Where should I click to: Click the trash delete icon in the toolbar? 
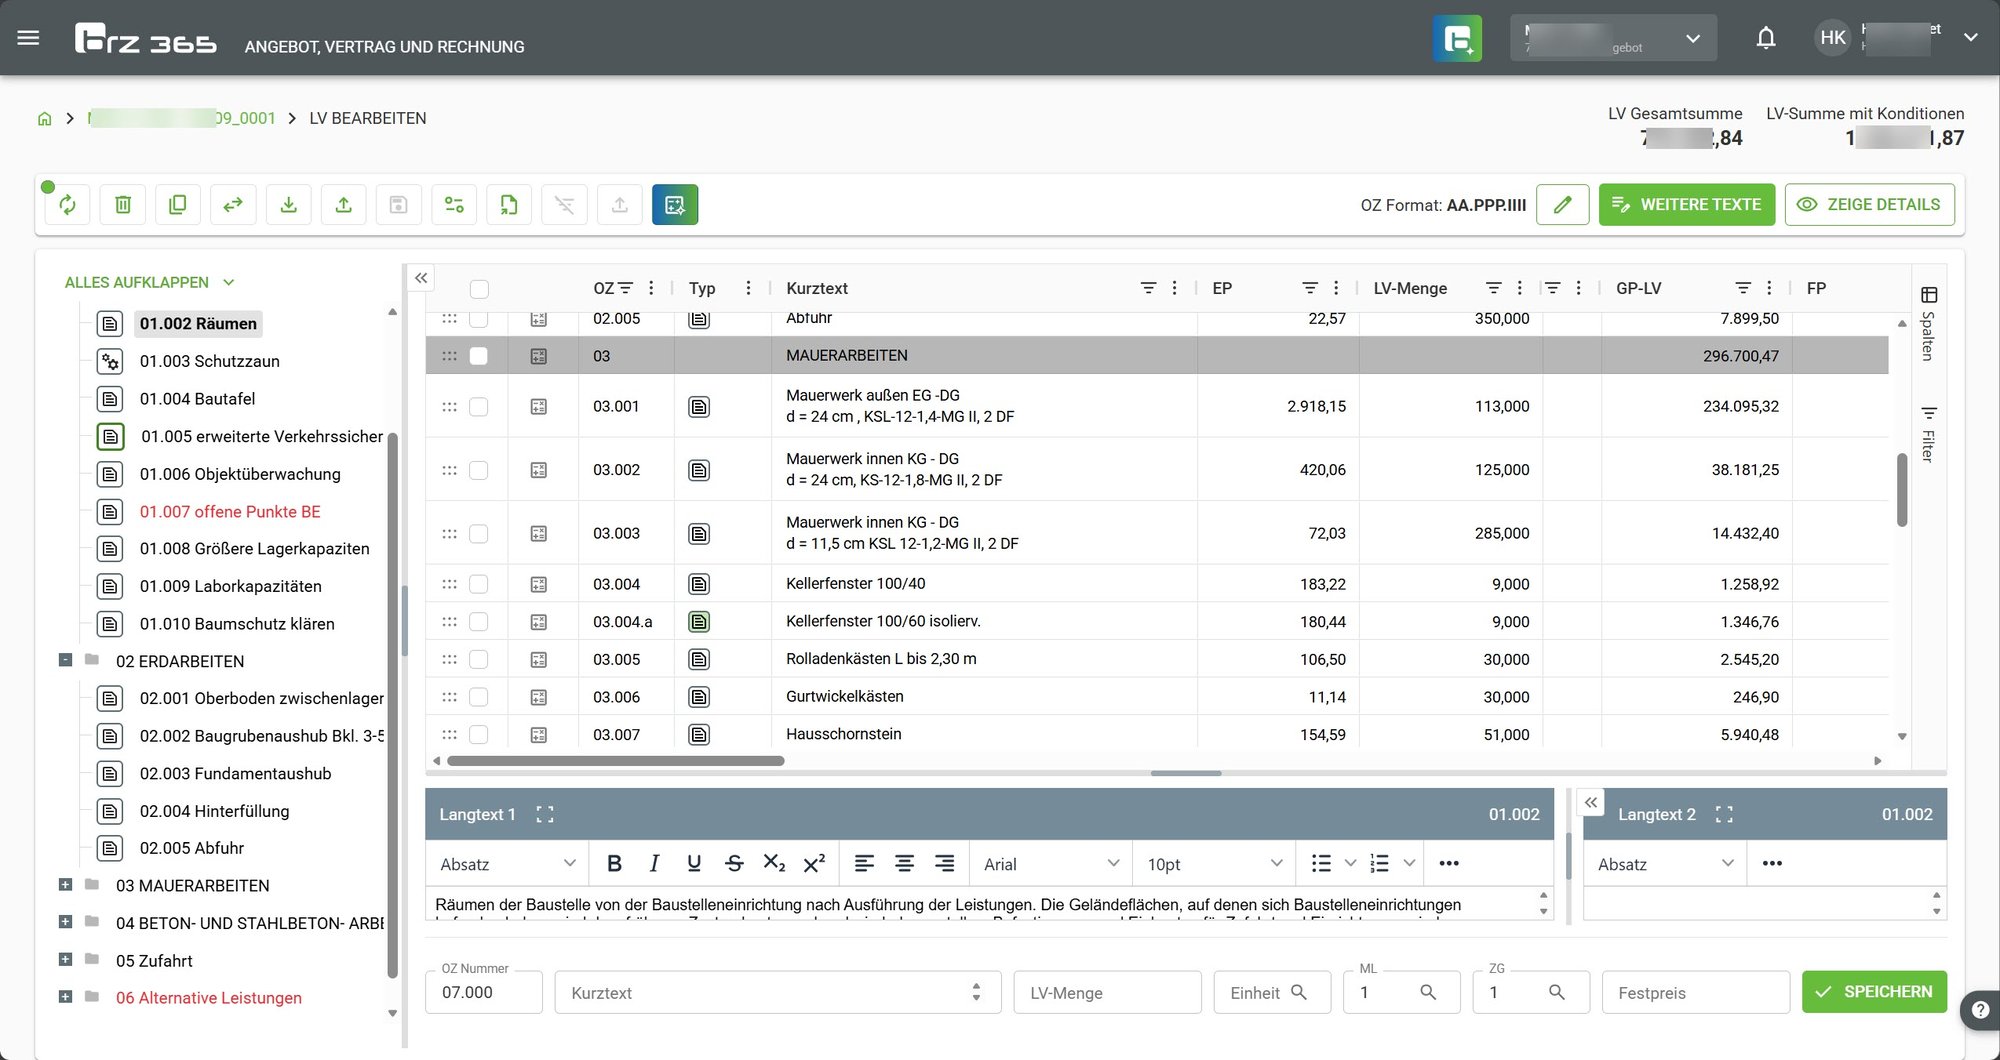click(123, 205)
